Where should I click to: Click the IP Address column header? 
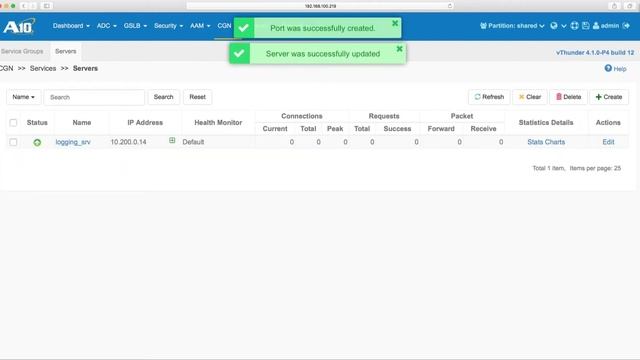(145, 122)
